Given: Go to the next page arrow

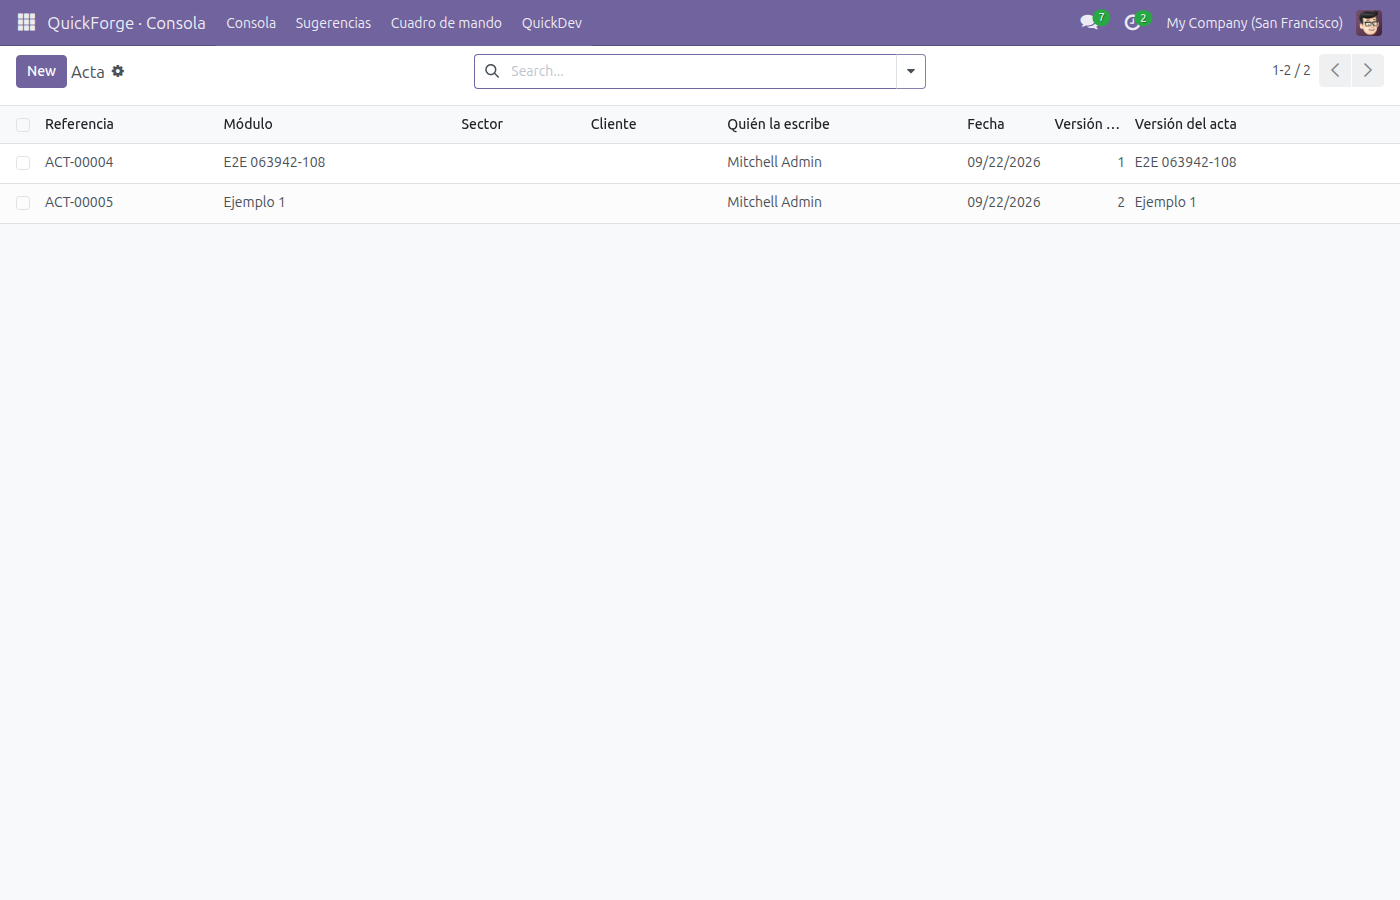Looking at the screenshot, I should (x=1368, y=71).
